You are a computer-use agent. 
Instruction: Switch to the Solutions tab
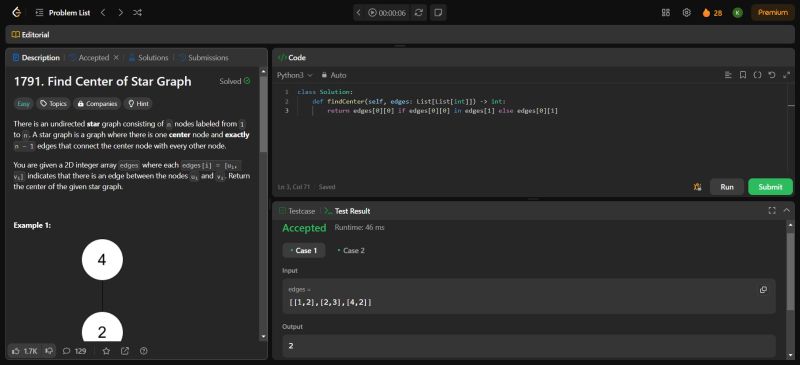148,58
